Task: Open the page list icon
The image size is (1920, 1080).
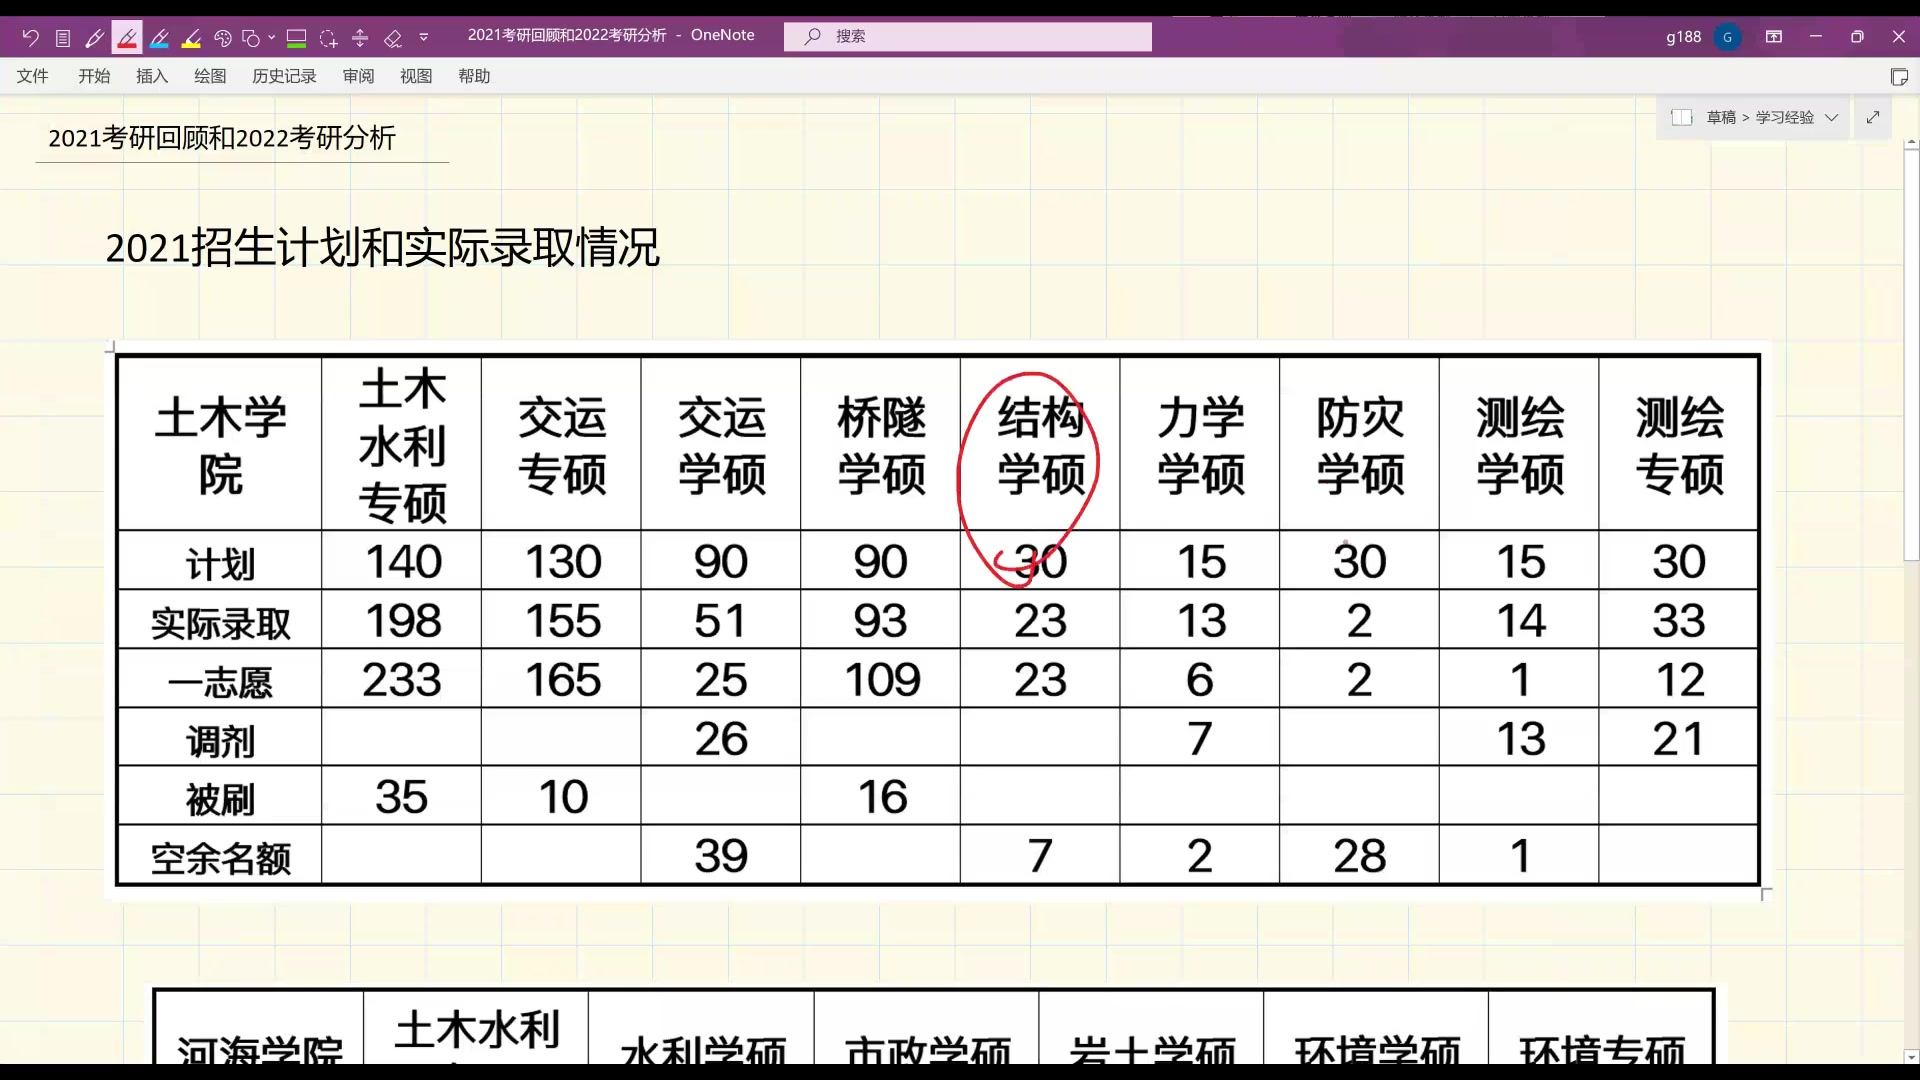Action: (63, 37)
